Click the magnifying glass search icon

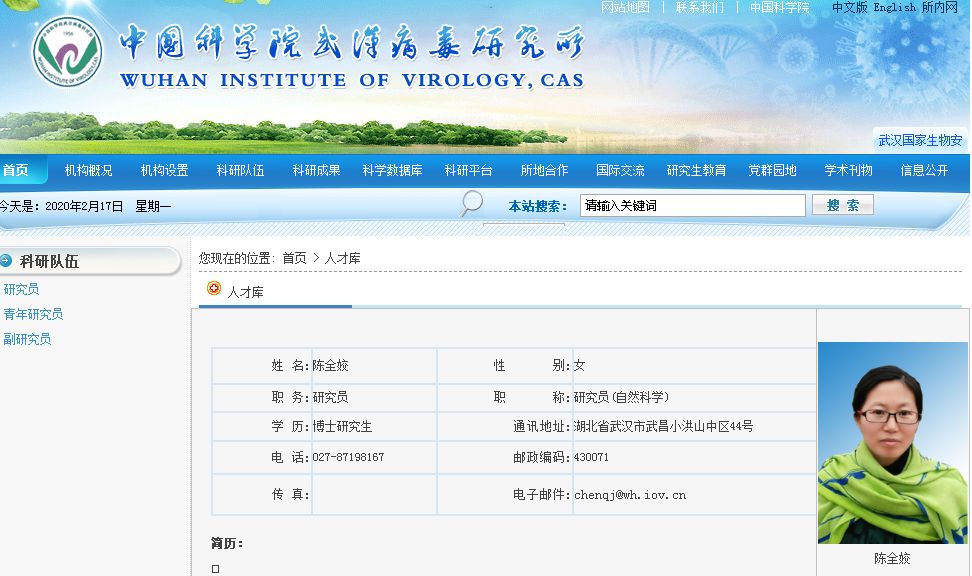click(472, 203)
